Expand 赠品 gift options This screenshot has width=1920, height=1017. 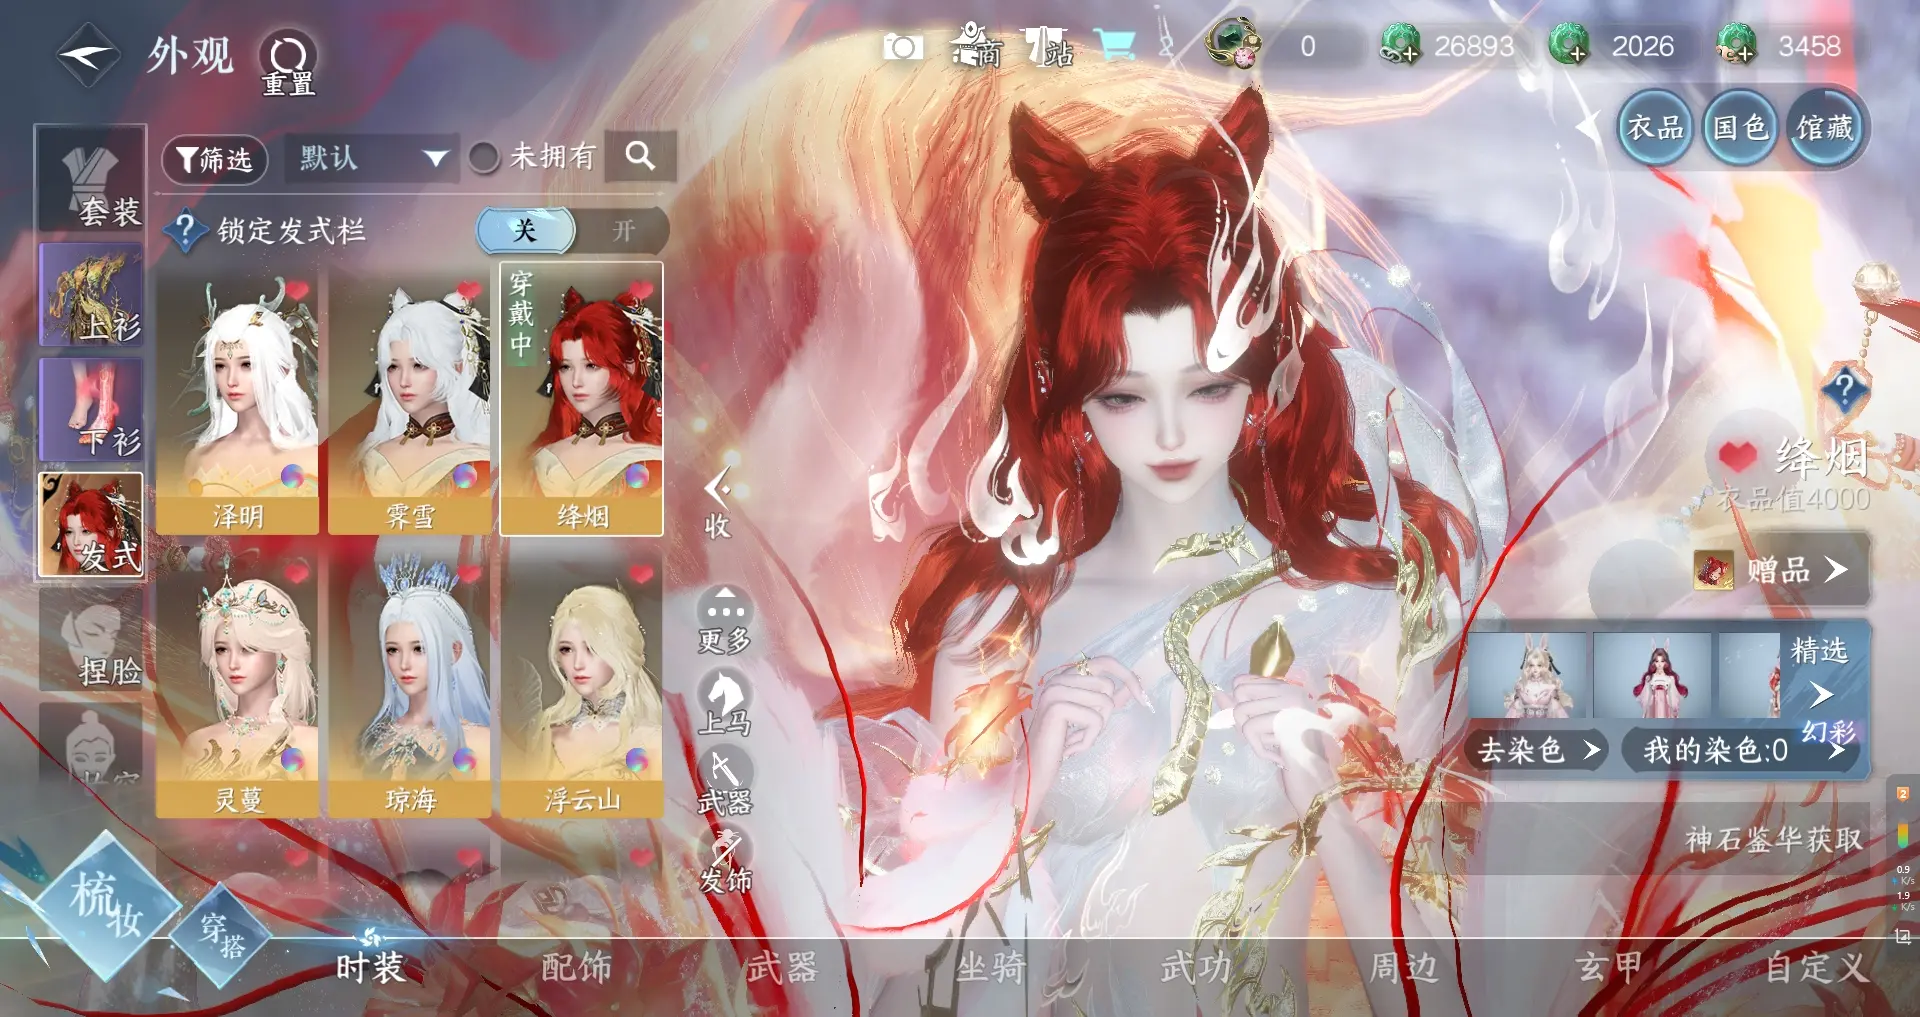click(x=1780, y=570)
